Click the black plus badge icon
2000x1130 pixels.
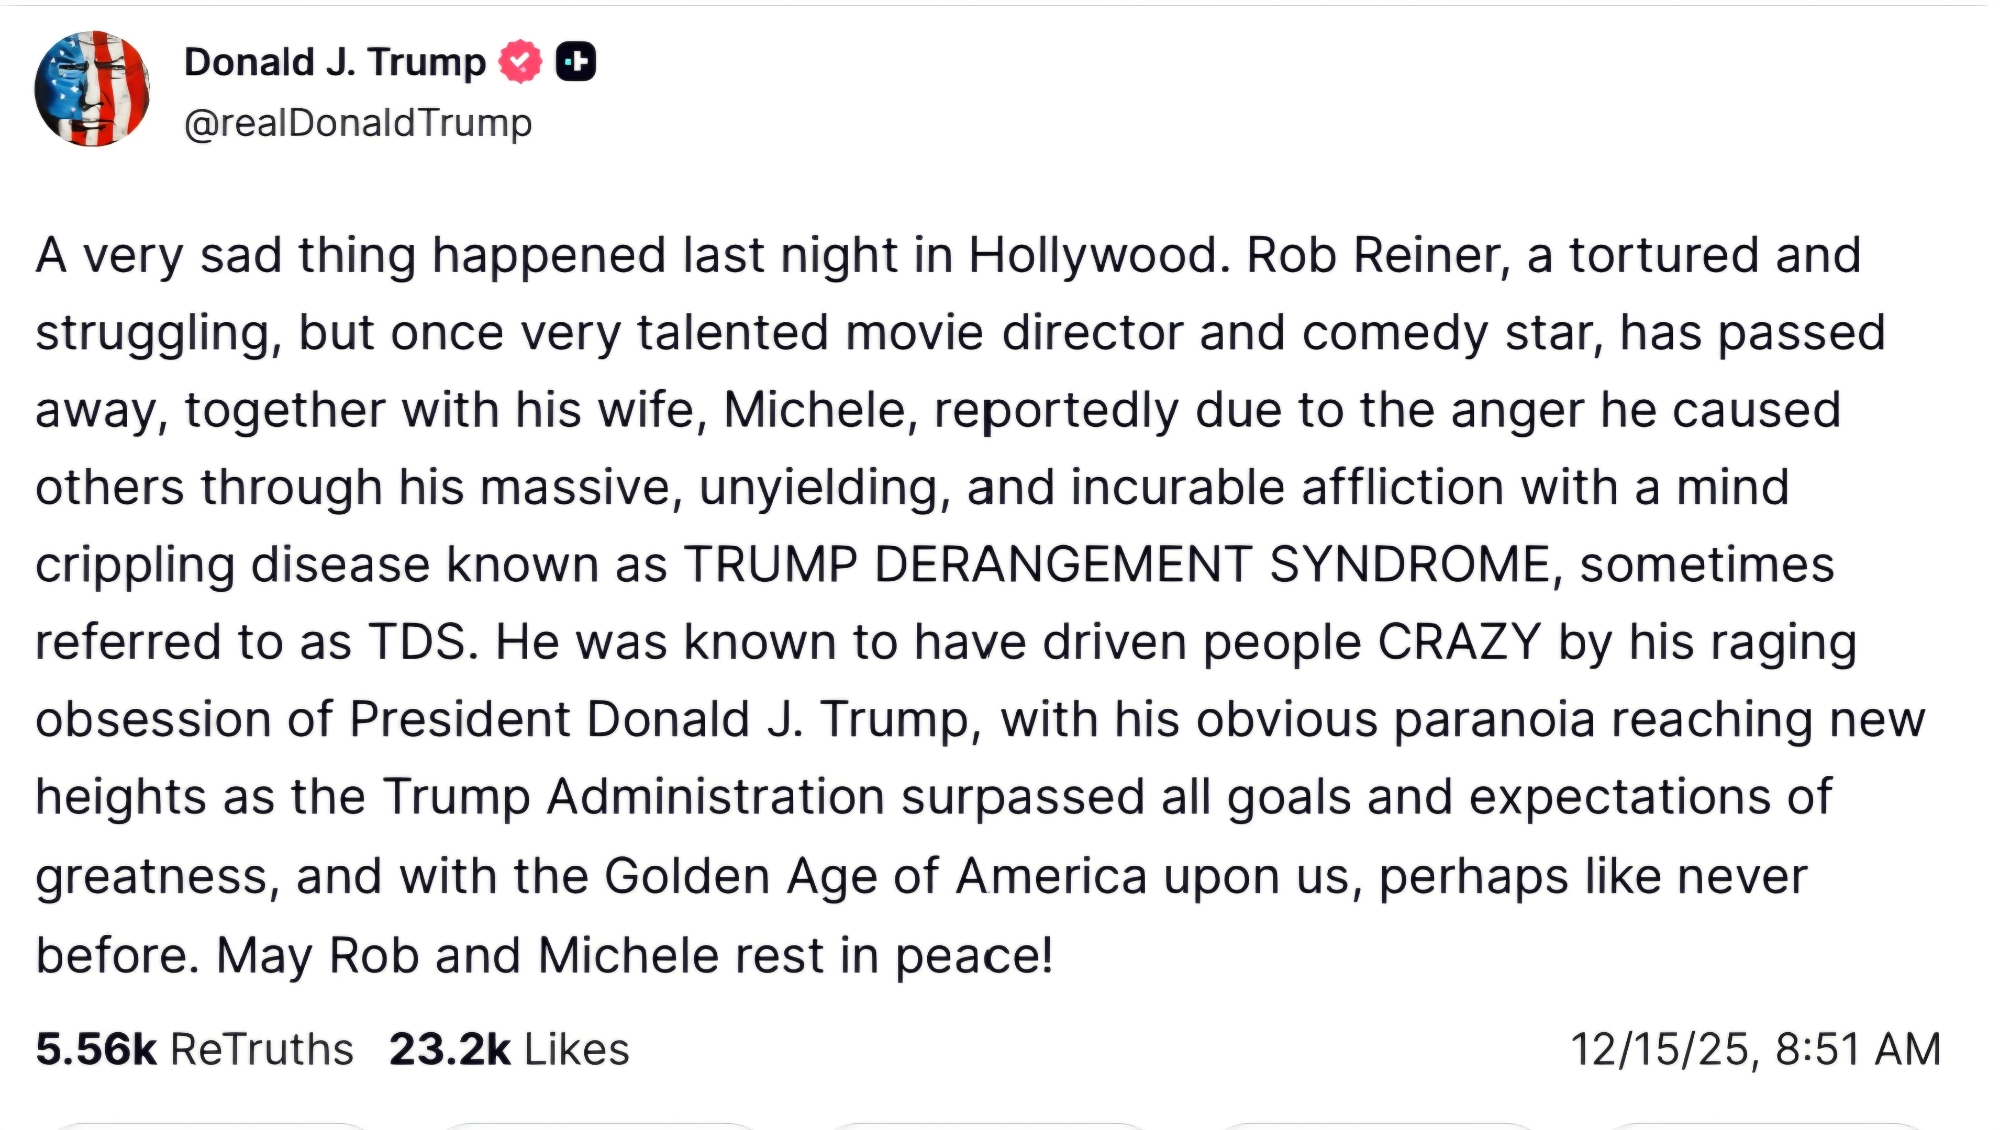tap(575, 62)
